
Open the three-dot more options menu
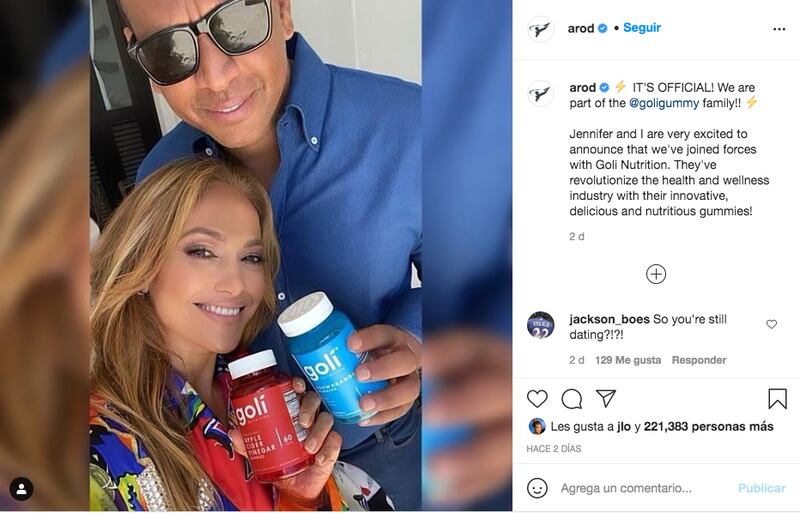point(779,29)
